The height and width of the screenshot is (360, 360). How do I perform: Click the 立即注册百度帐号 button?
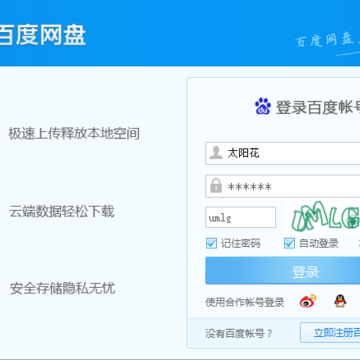[x=330, y=332]
